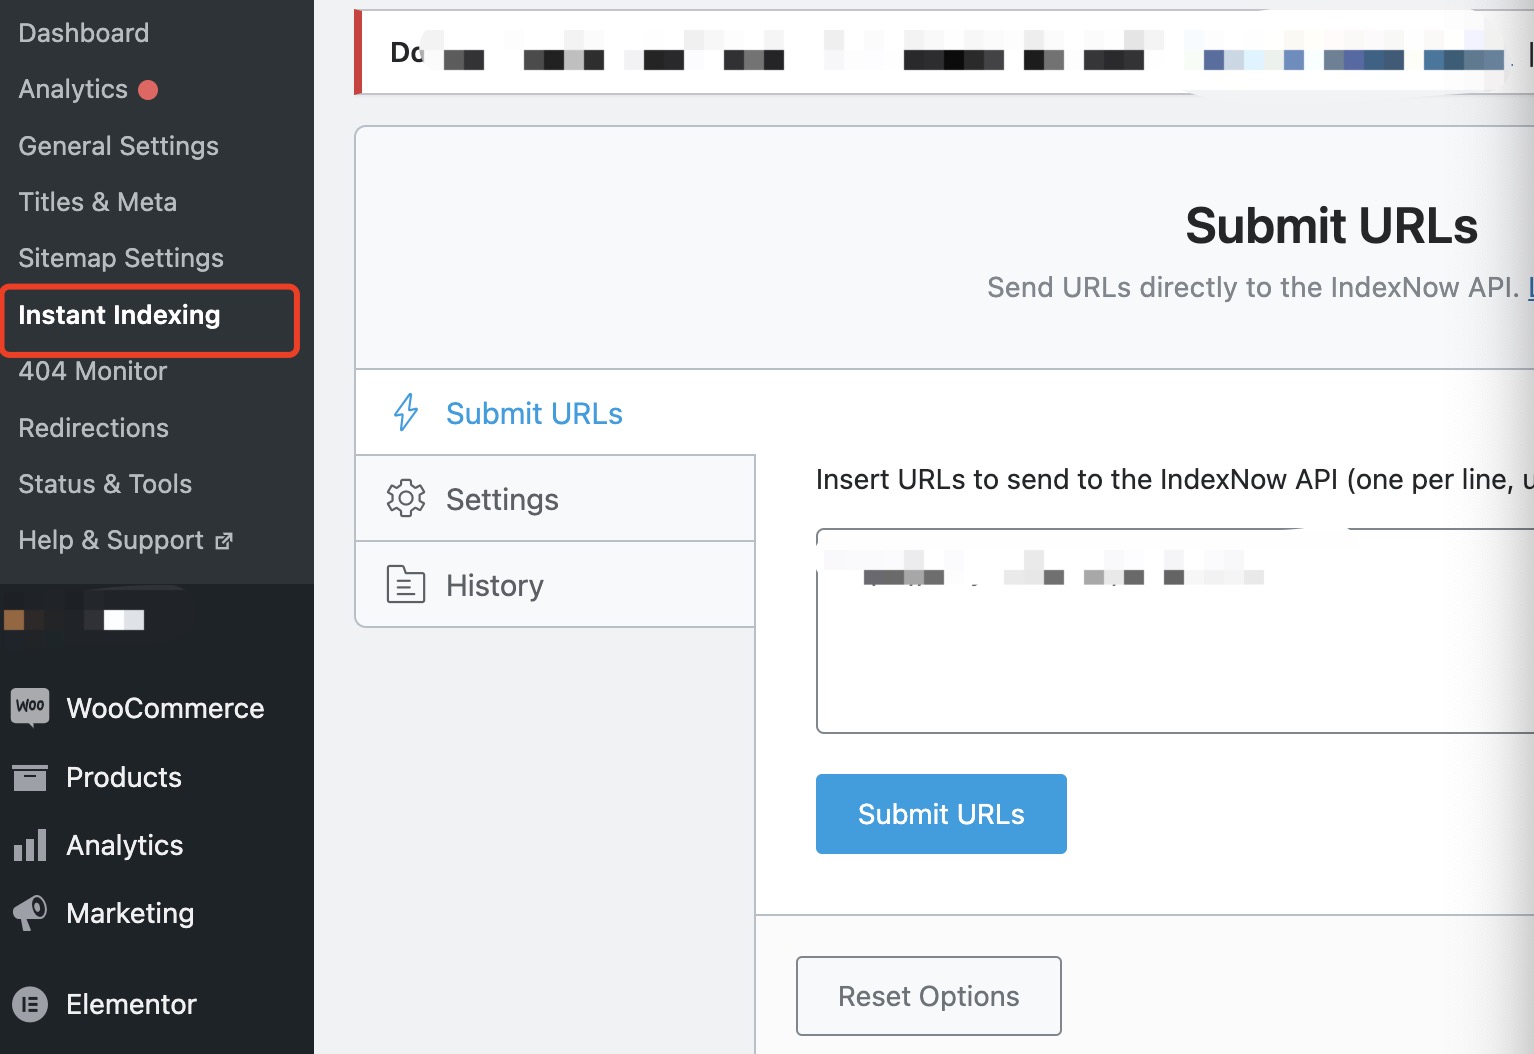Switch to the Settings tab
The width and height of the screenshot is (1534, 1054).
pos(502,499)
